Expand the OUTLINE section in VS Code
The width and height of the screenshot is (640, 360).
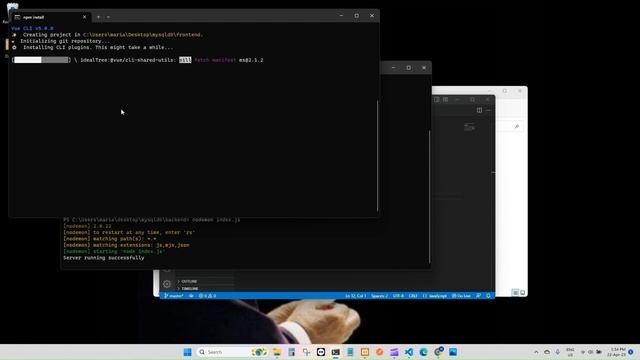[189, 281]
